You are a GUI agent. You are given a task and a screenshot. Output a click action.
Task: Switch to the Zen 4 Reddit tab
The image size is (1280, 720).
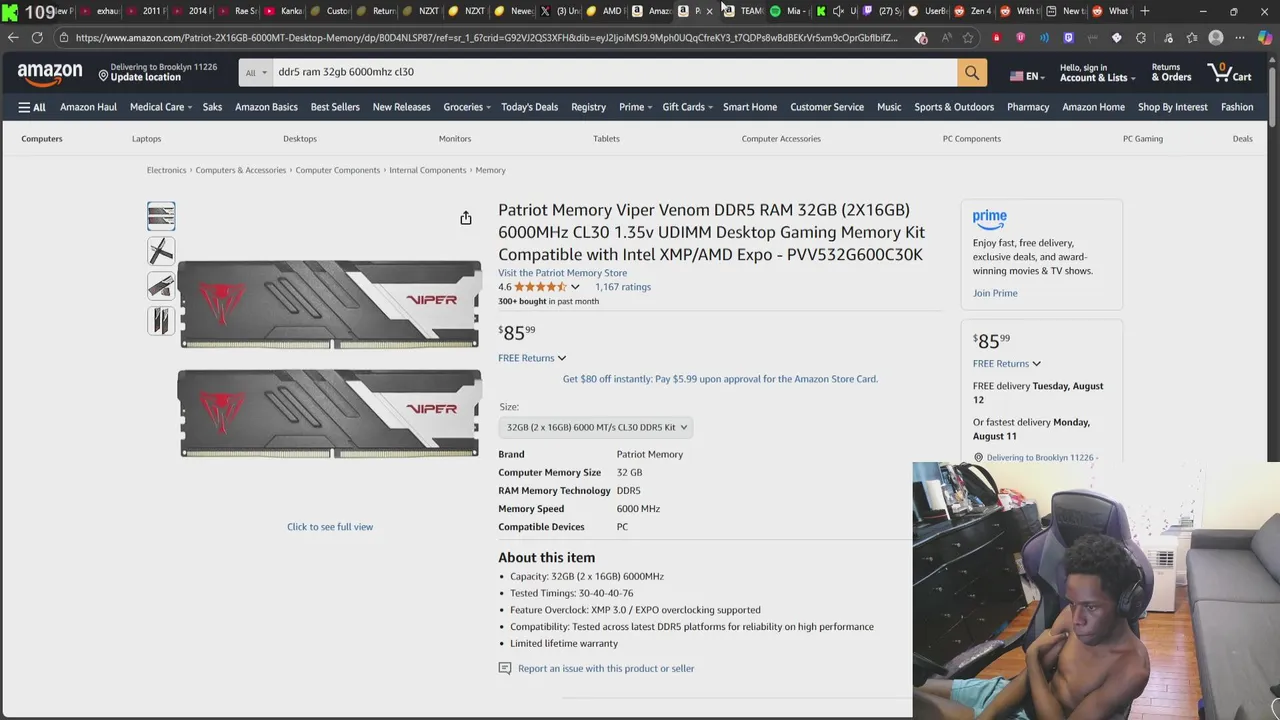972,11
